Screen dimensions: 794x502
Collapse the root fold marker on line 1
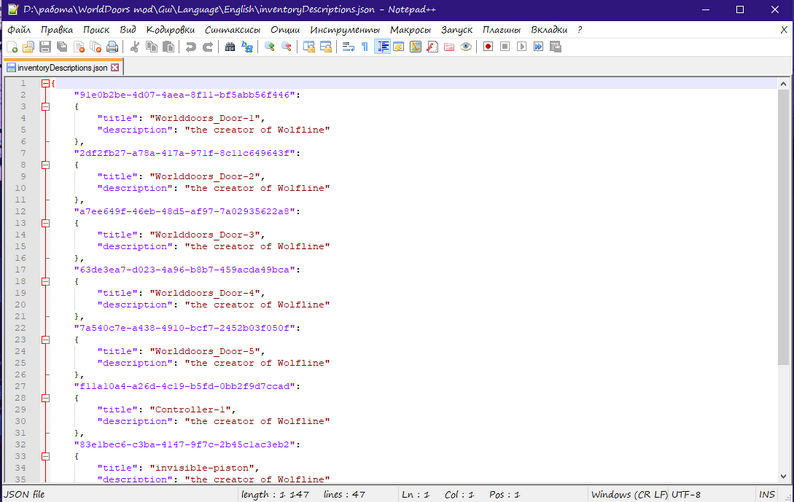46,83
